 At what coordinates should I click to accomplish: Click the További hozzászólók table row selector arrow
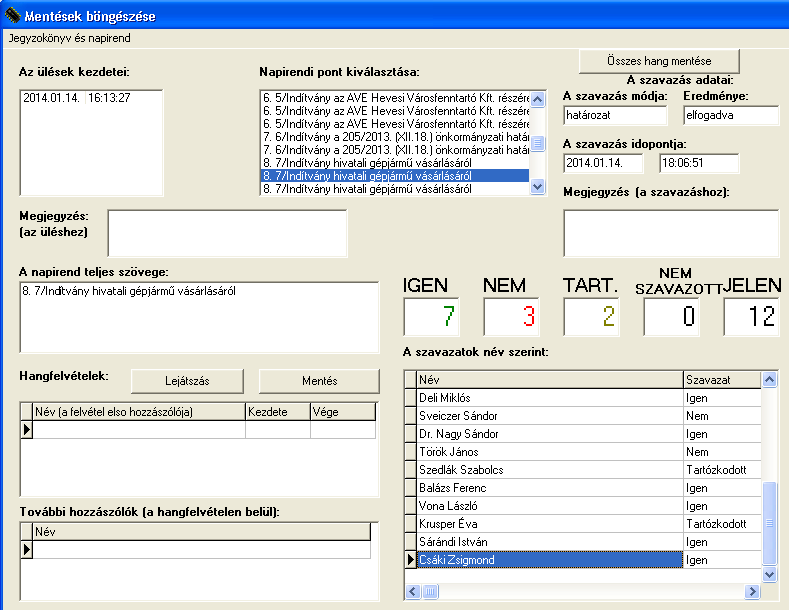coord(27,550)
